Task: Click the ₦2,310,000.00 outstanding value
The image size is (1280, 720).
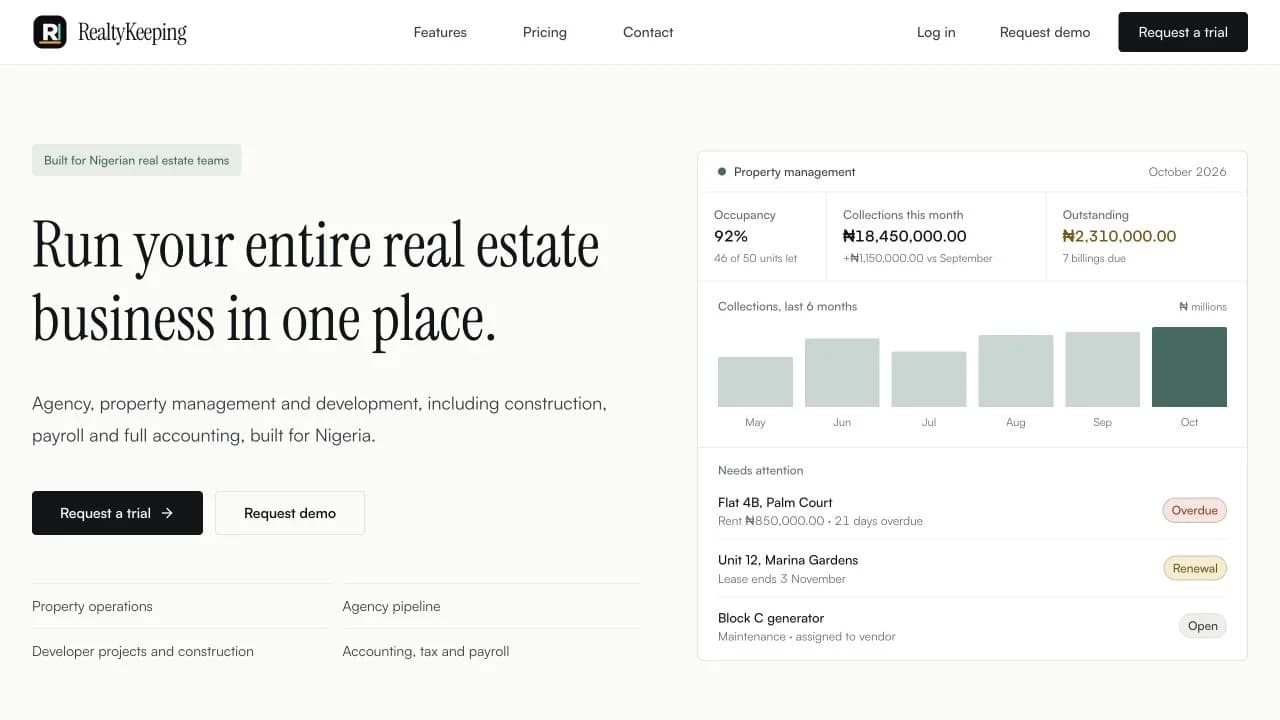Action: click(1119, 237)
